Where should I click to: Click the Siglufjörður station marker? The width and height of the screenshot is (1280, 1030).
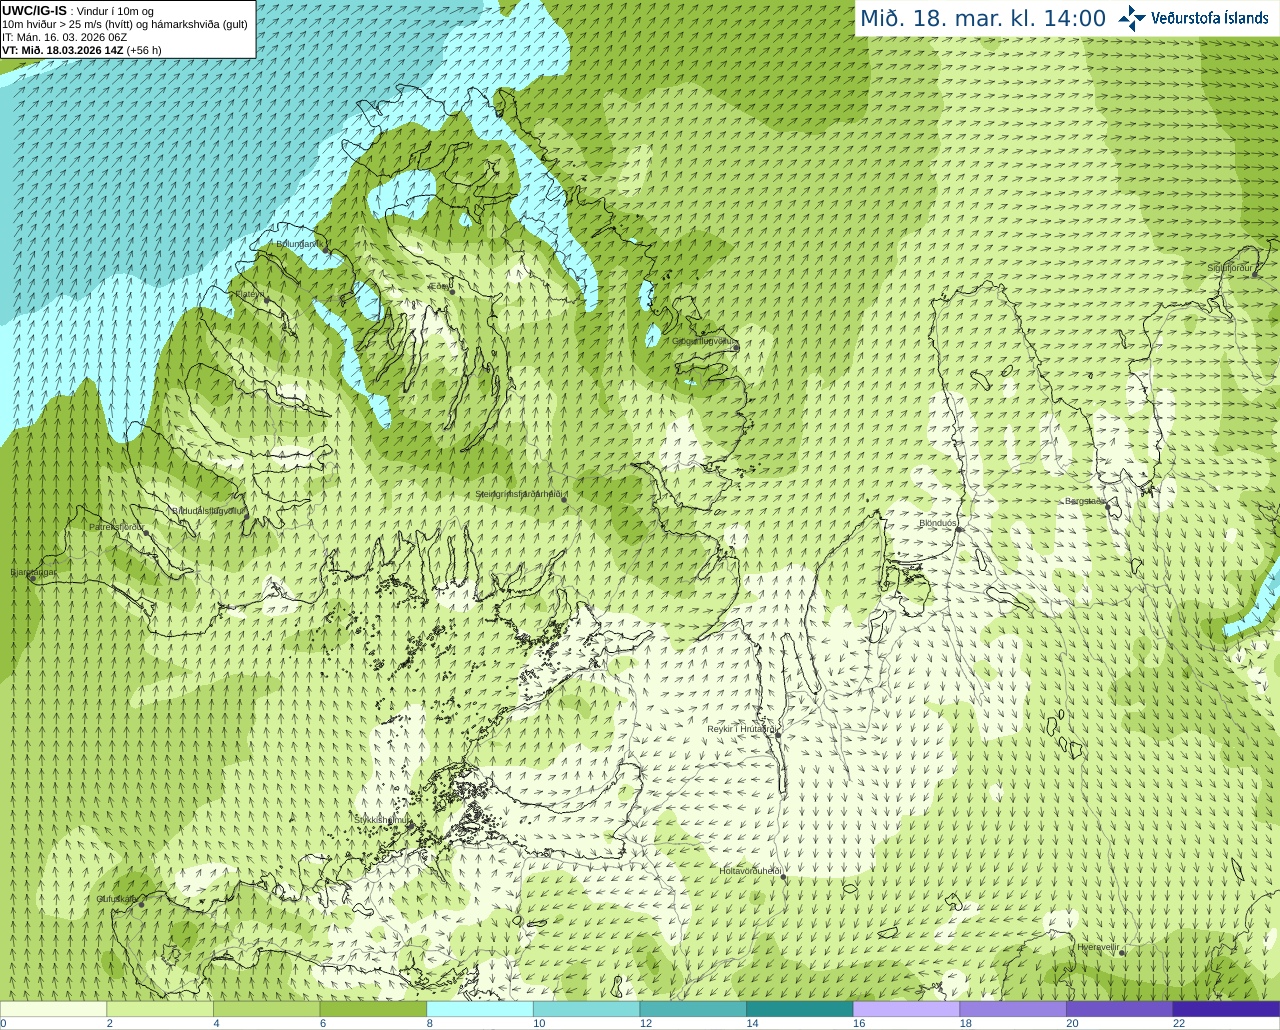(x=1255, y=274)
